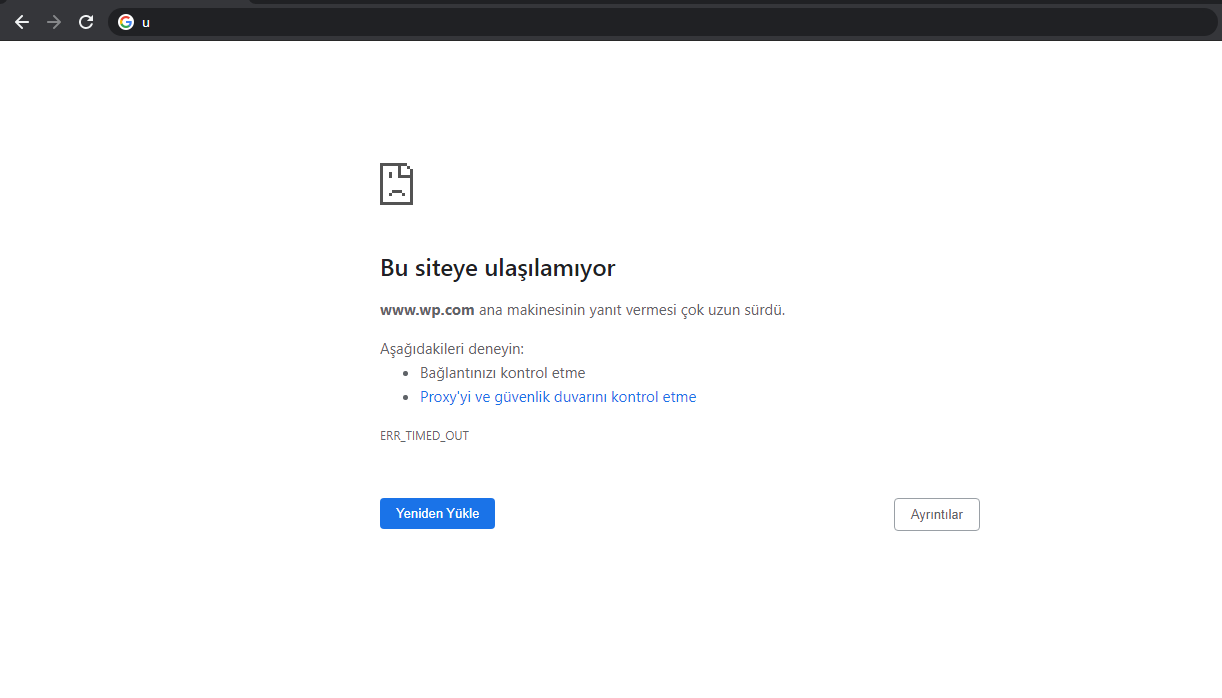Viewport: 1222px width, 698px height.
Task: Click the ERR_TIMED_OUT error code
Action: click(x=424, y=436)
